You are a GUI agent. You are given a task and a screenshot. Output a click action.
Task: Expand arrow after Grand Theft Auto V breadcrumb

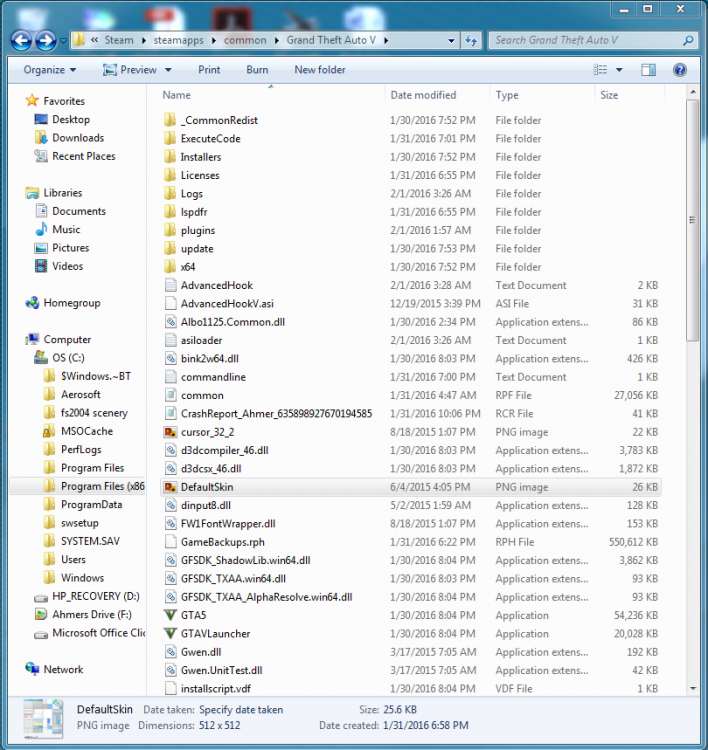coord(386,41)
